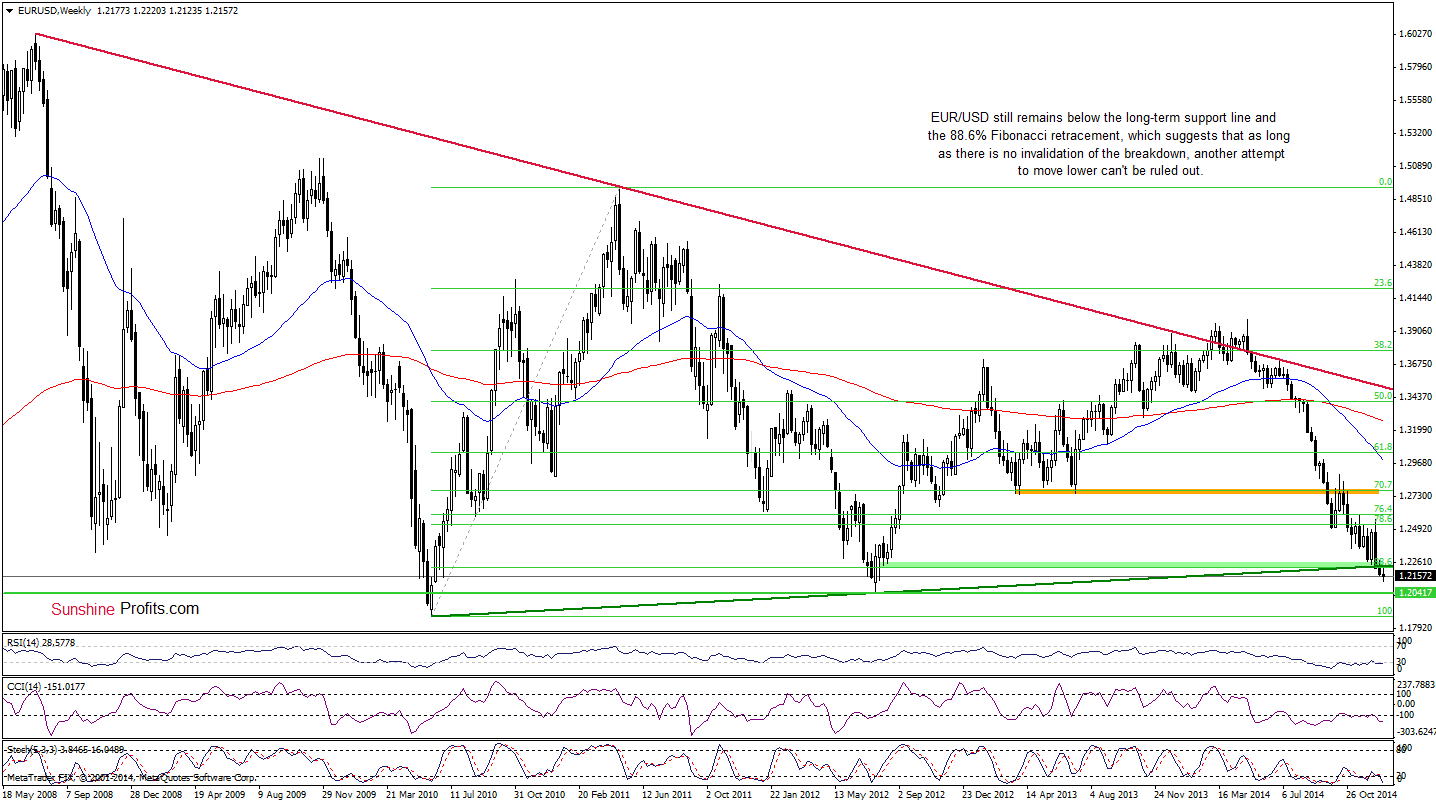1436x803 pixels.
Task: Select the 100 Fibonacci level label
Action: coord(1385,610)
